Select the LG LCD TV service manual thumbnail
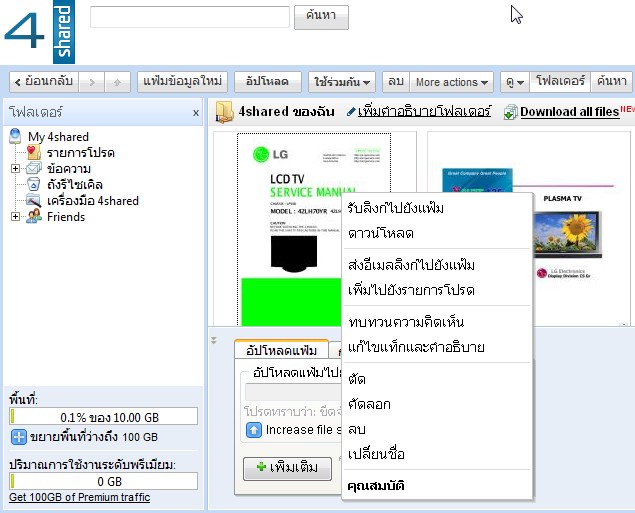635x513 pixels. pyautogui.click(x=314, y=229)
